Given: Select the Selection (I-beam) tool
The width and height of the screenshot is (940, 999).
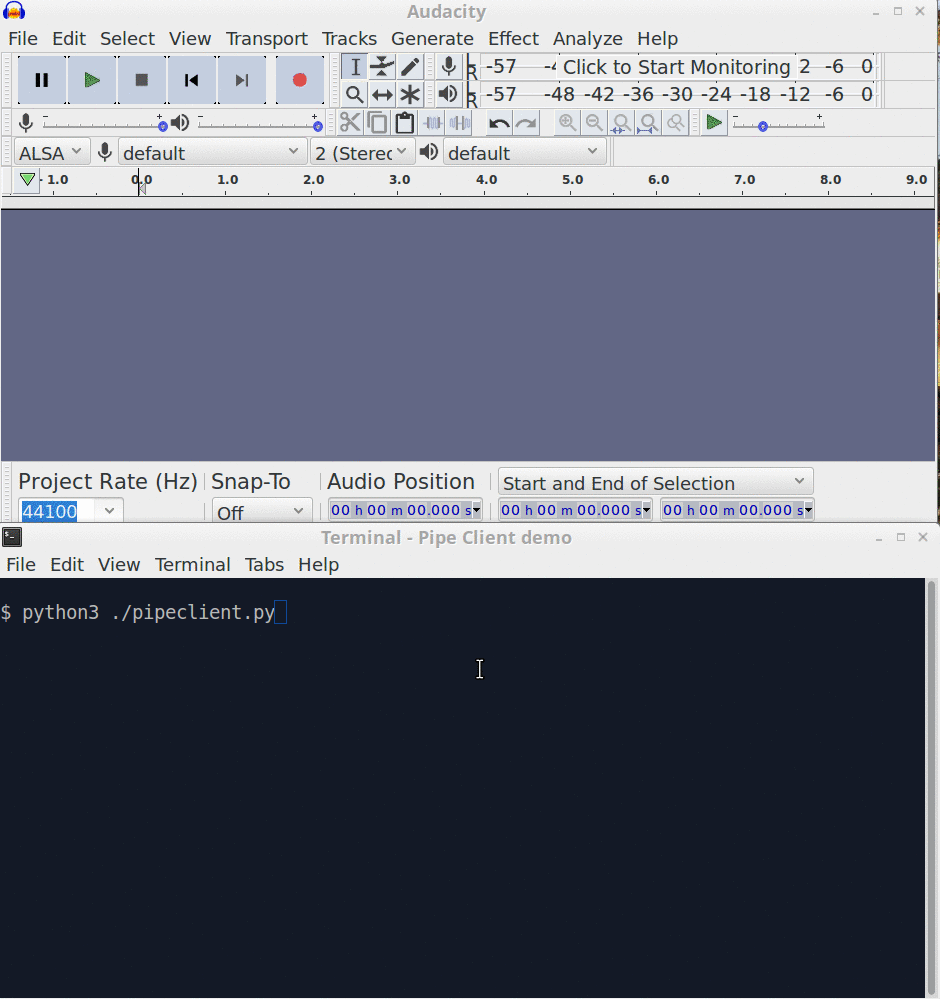Looking at the screenshot, I should pyautogui.click(x=354, y=67).
